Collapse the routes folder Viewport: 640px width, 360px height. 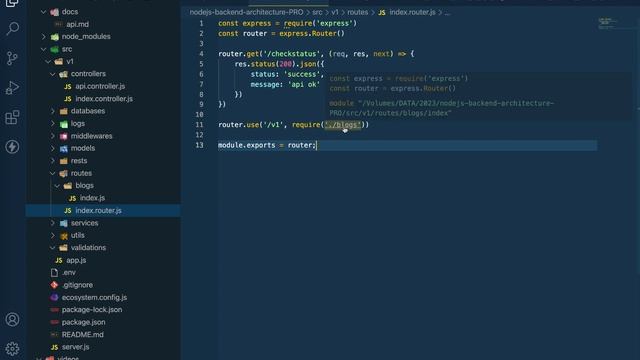pos(53,173)
